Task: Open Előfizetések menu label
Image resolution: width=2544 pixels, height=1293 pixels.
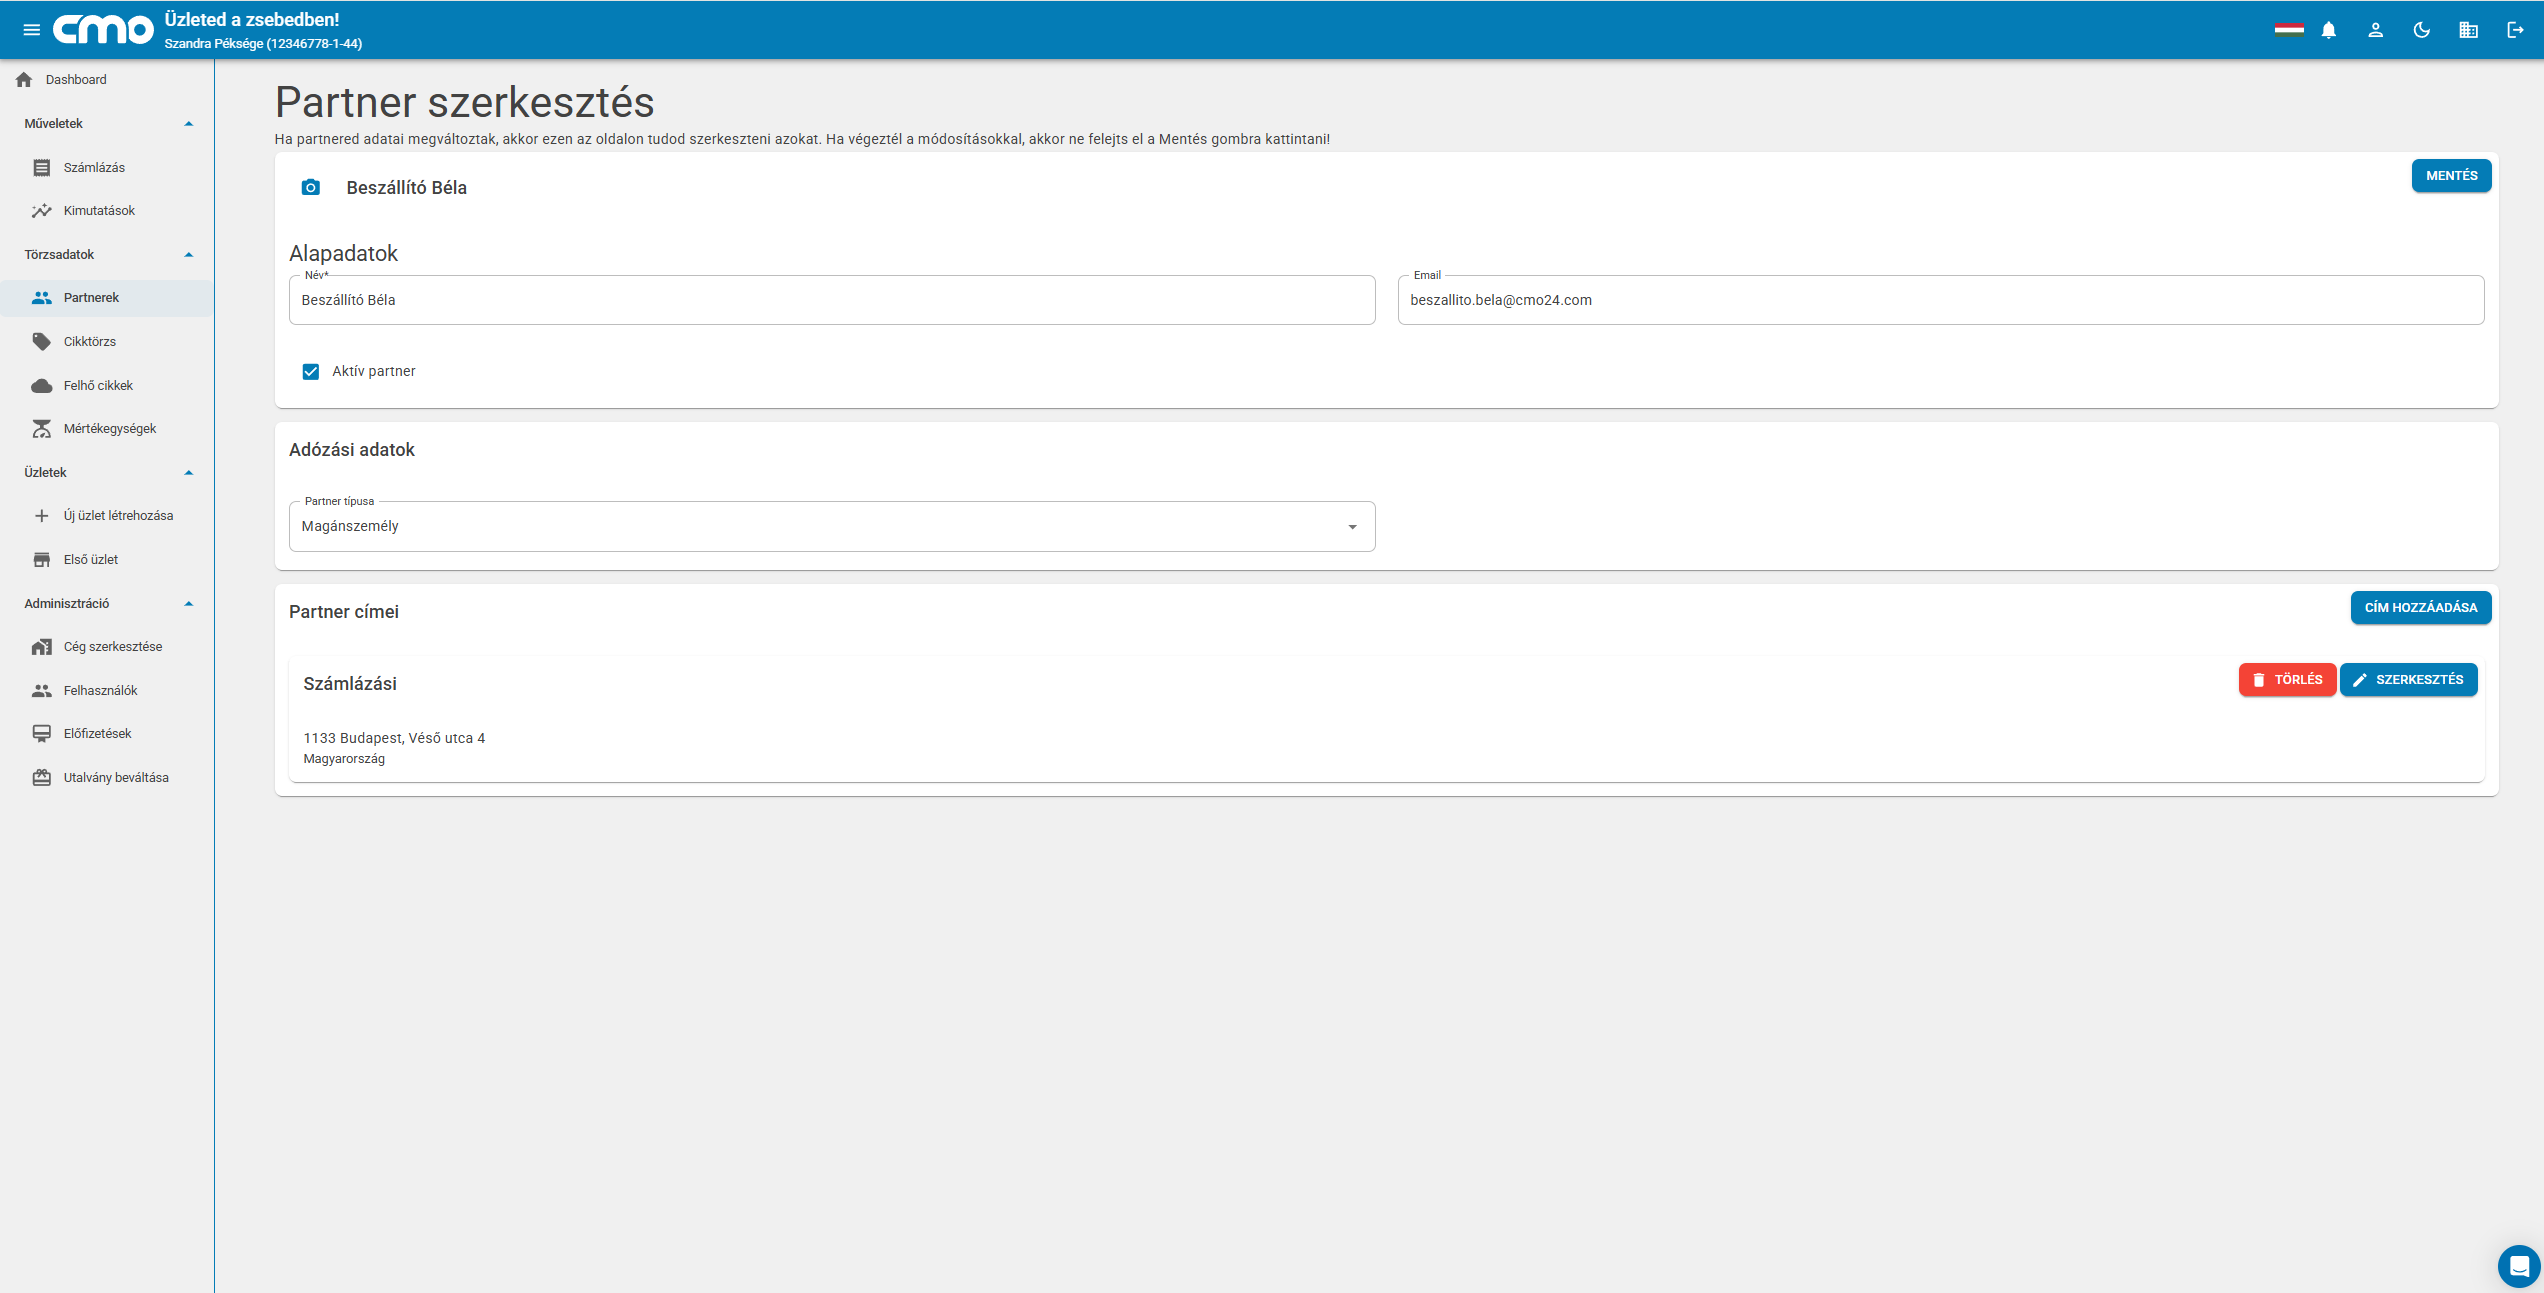Action: click(97, 734)
